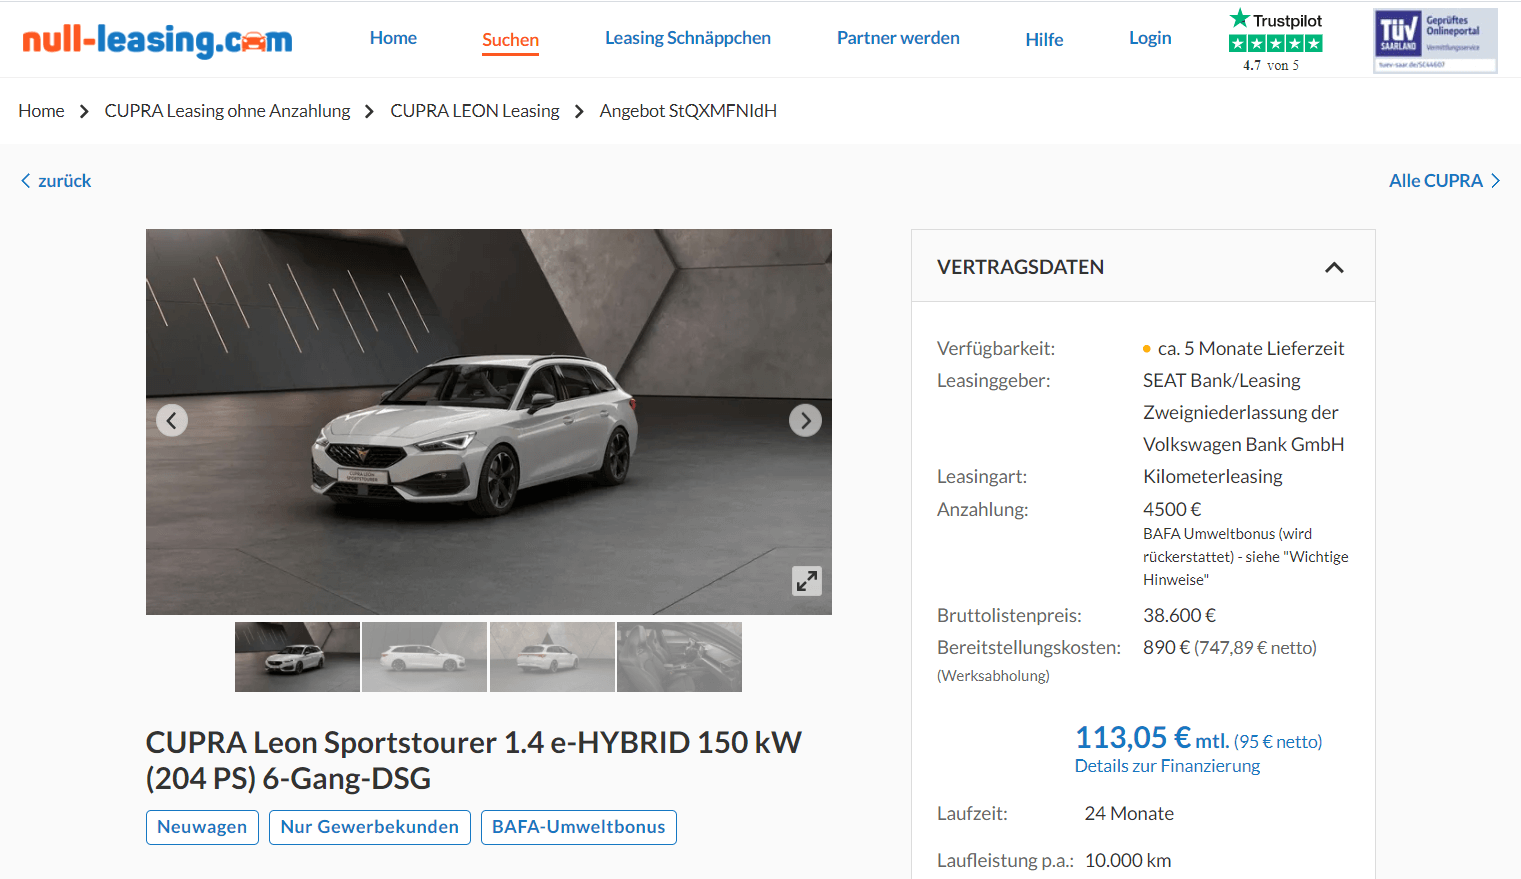Select third thumbnail showing rear view
Screen dimensions: 1521x879
click(552, 657)
